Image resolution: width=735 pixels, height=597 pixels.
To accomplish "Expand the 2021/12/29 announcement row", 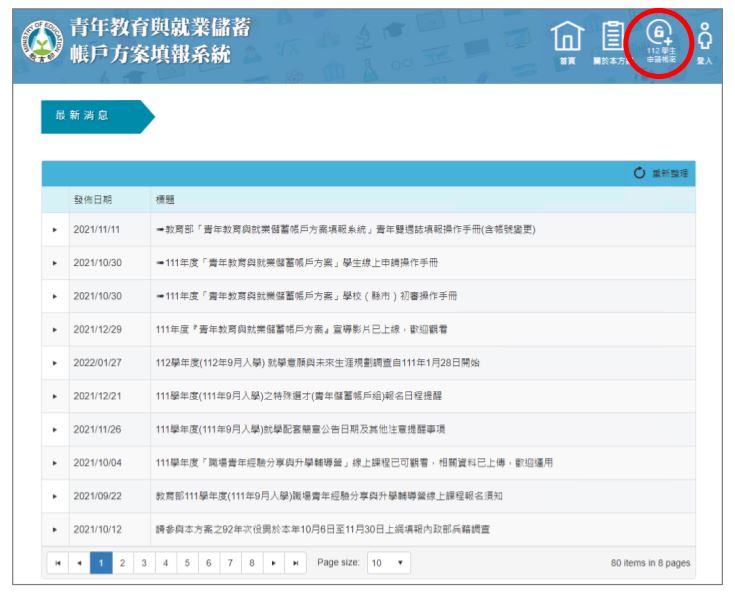I will coord(55,329).
